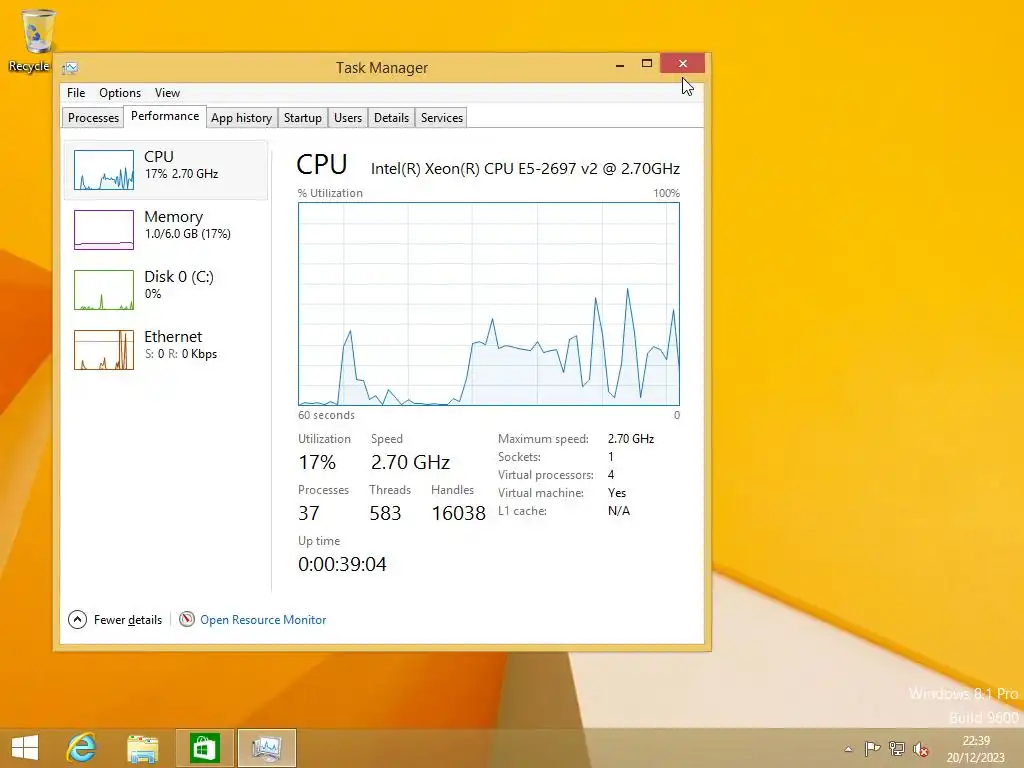Switch to the Processes tab

point(93,118)
